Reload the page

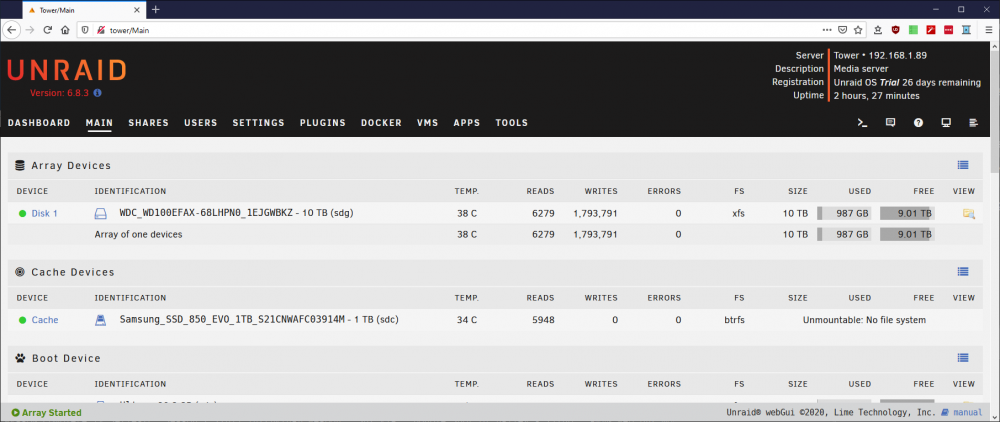click(x=47, y=29)
